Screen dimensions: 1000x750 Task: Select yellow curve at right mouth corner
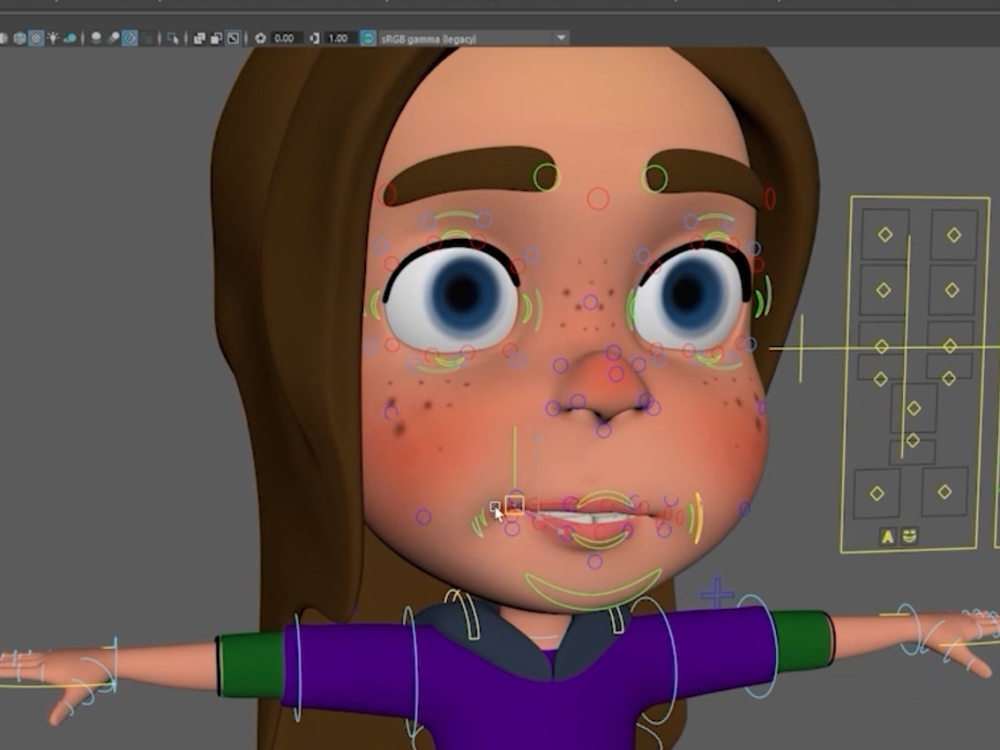point(698,518)
